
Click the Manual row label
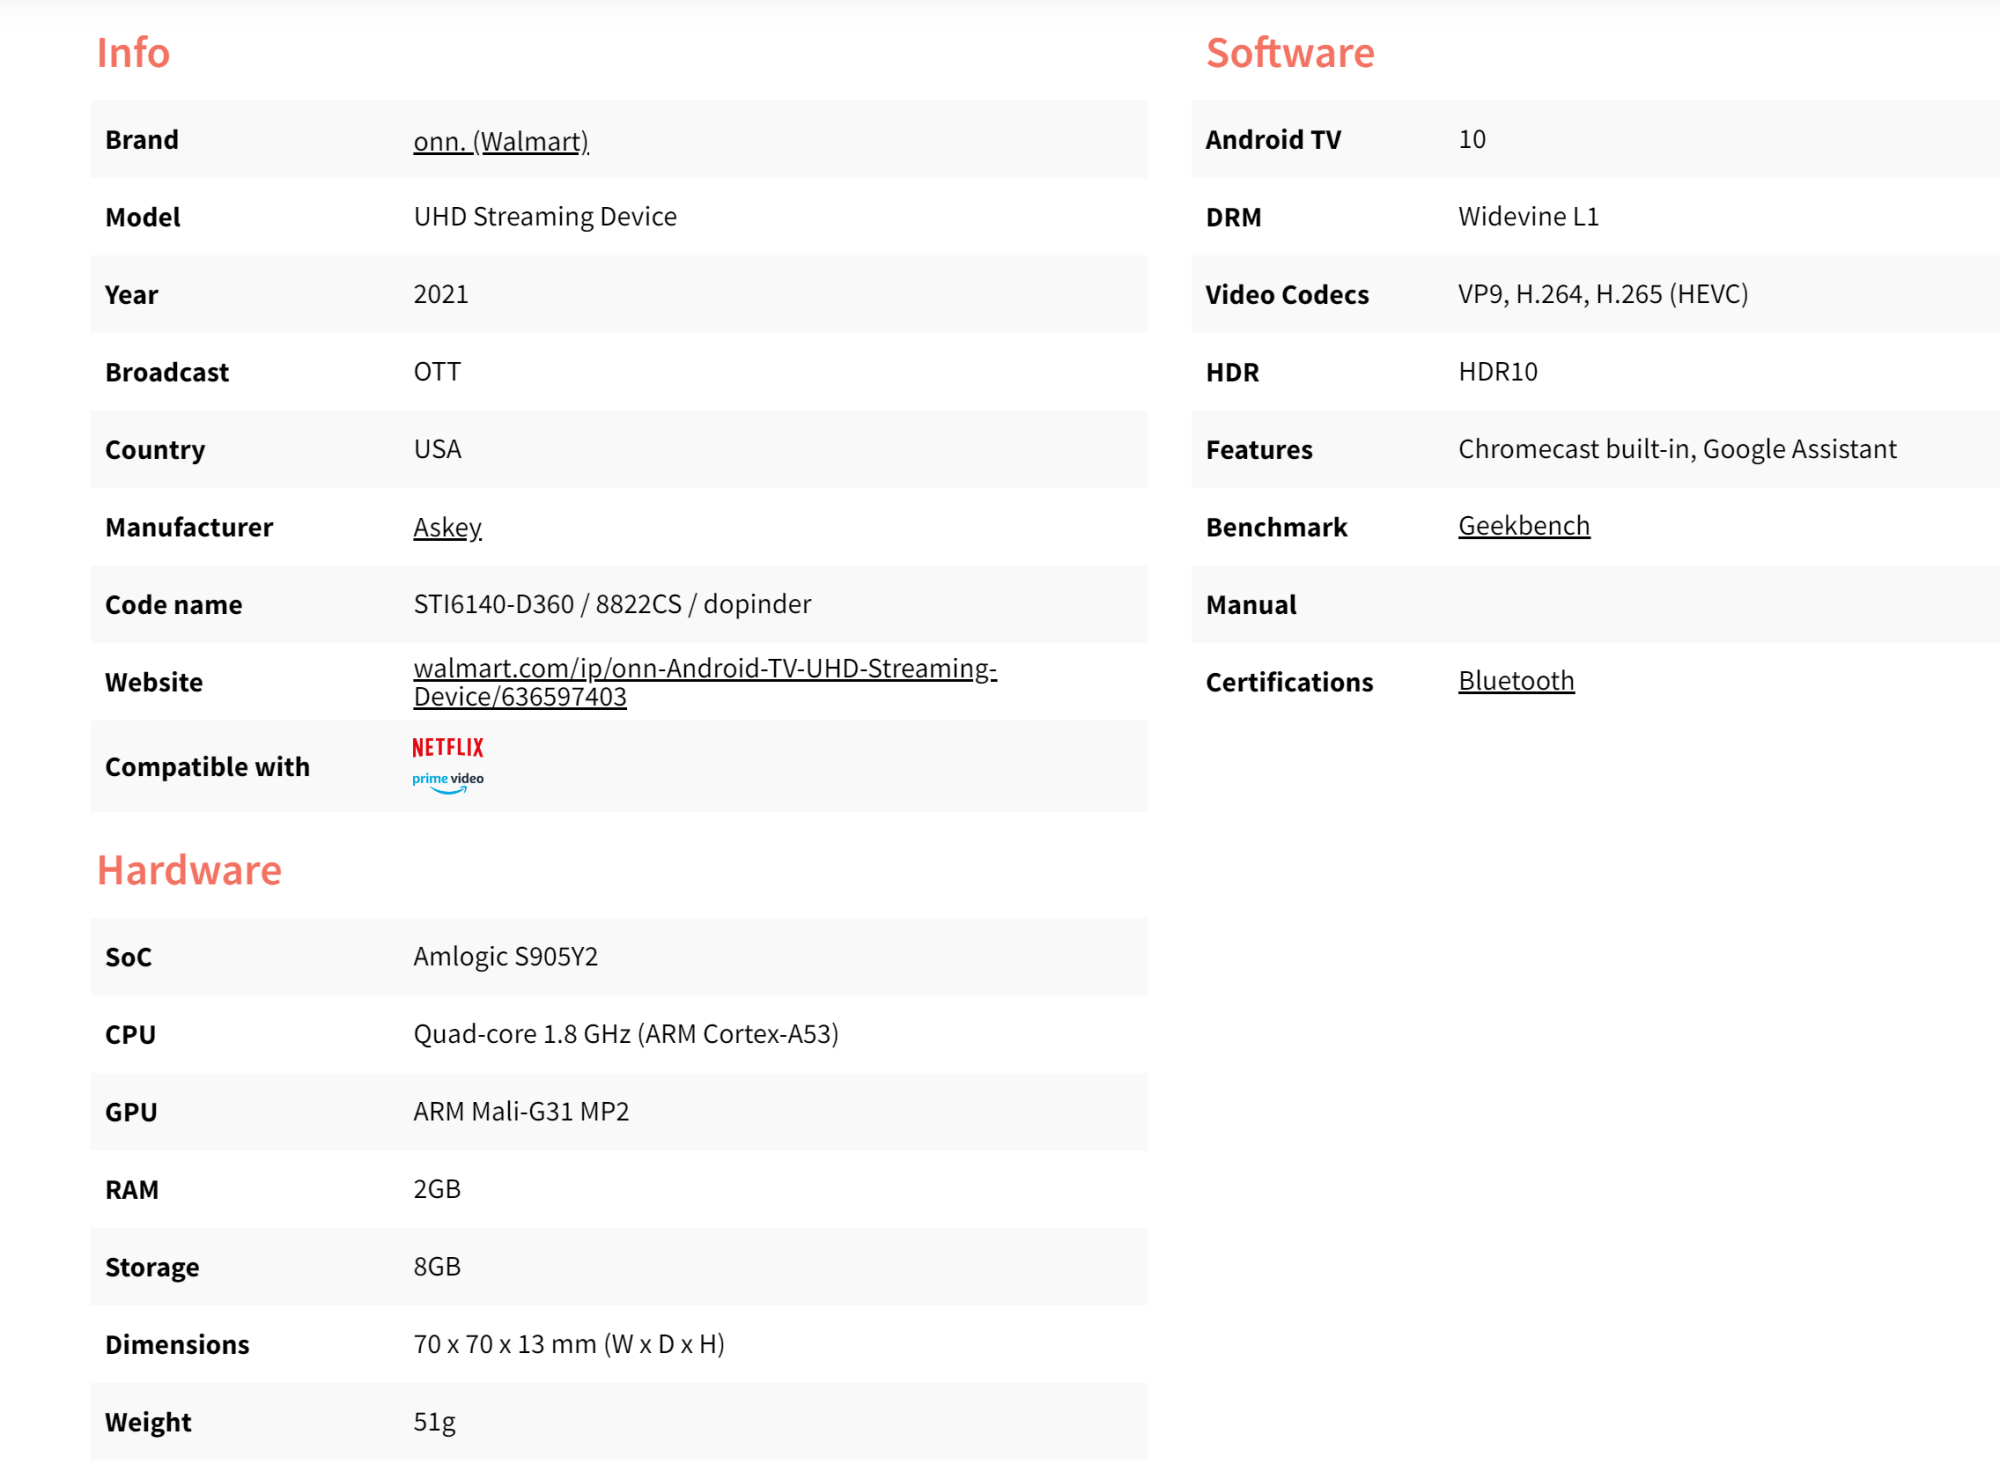click(1250, 605)
